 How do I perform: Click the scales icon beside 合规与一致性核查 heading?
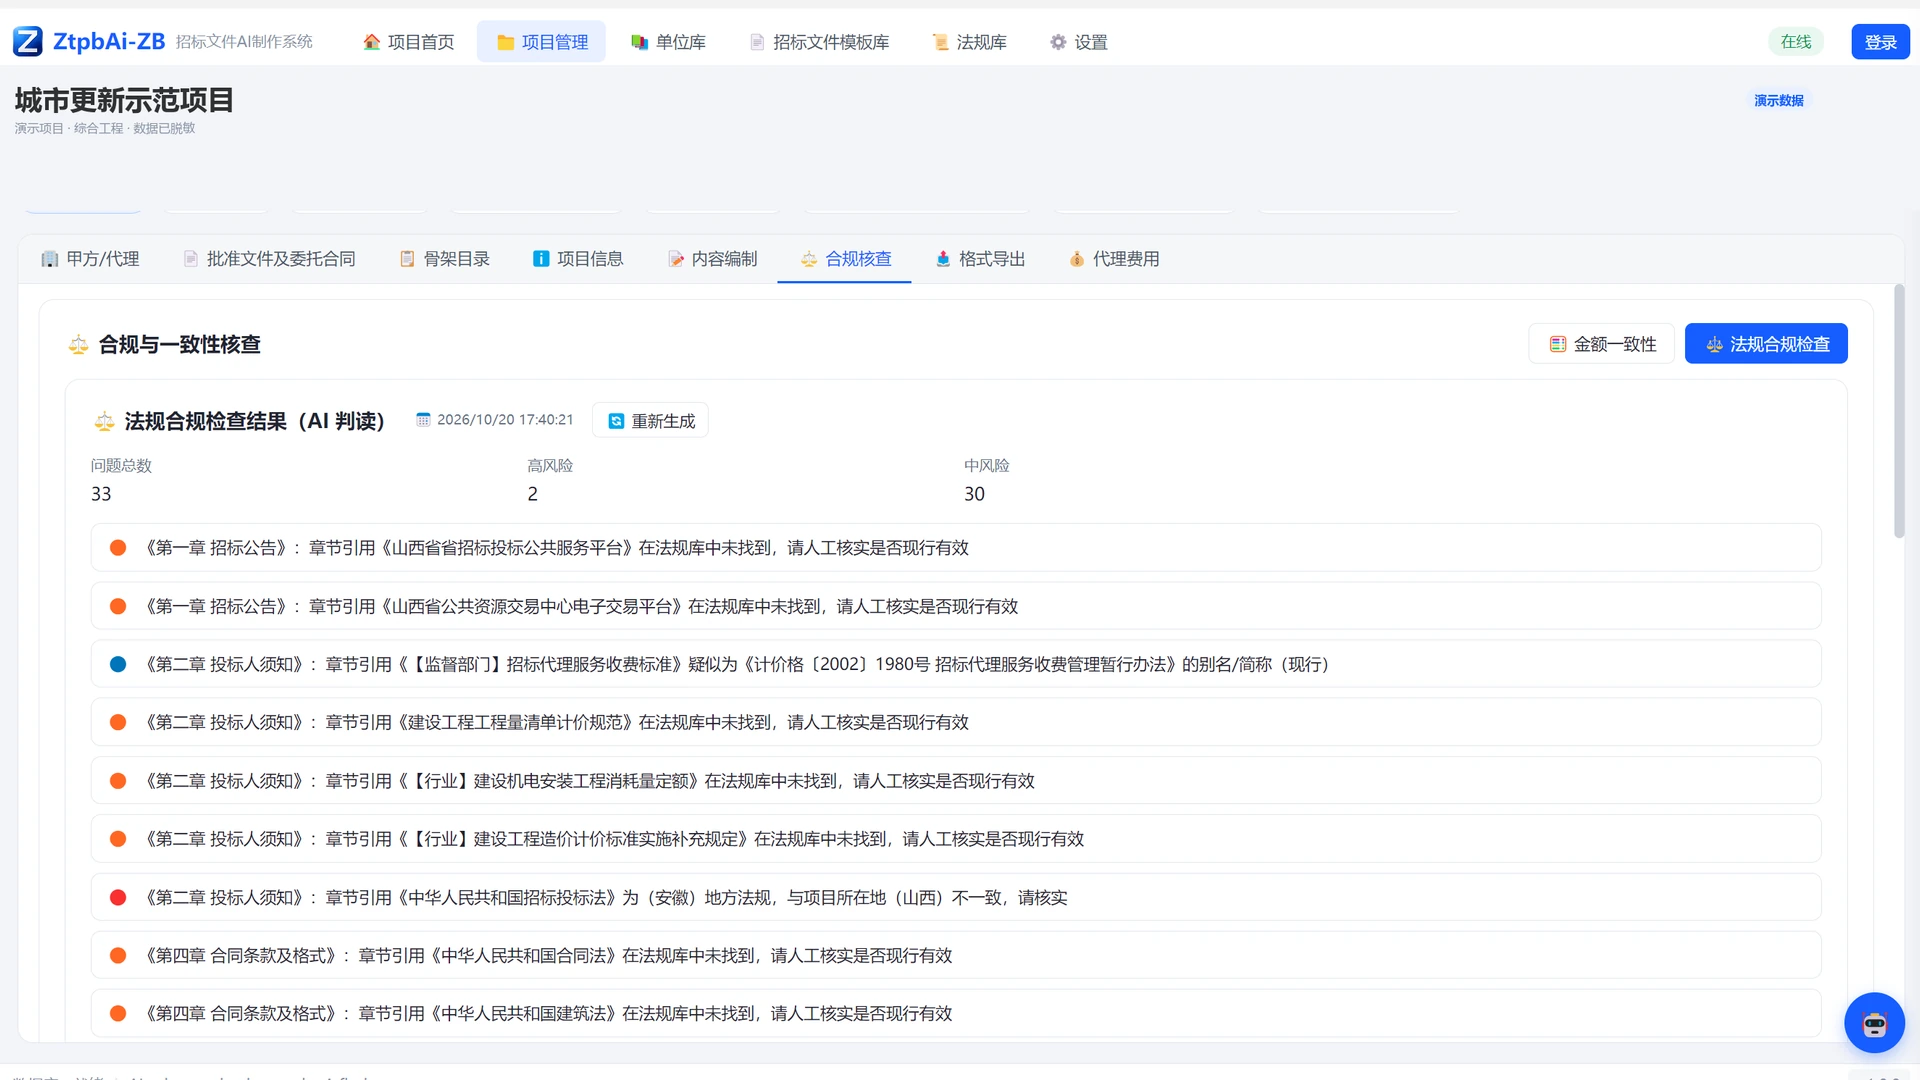tap(78, 345)
